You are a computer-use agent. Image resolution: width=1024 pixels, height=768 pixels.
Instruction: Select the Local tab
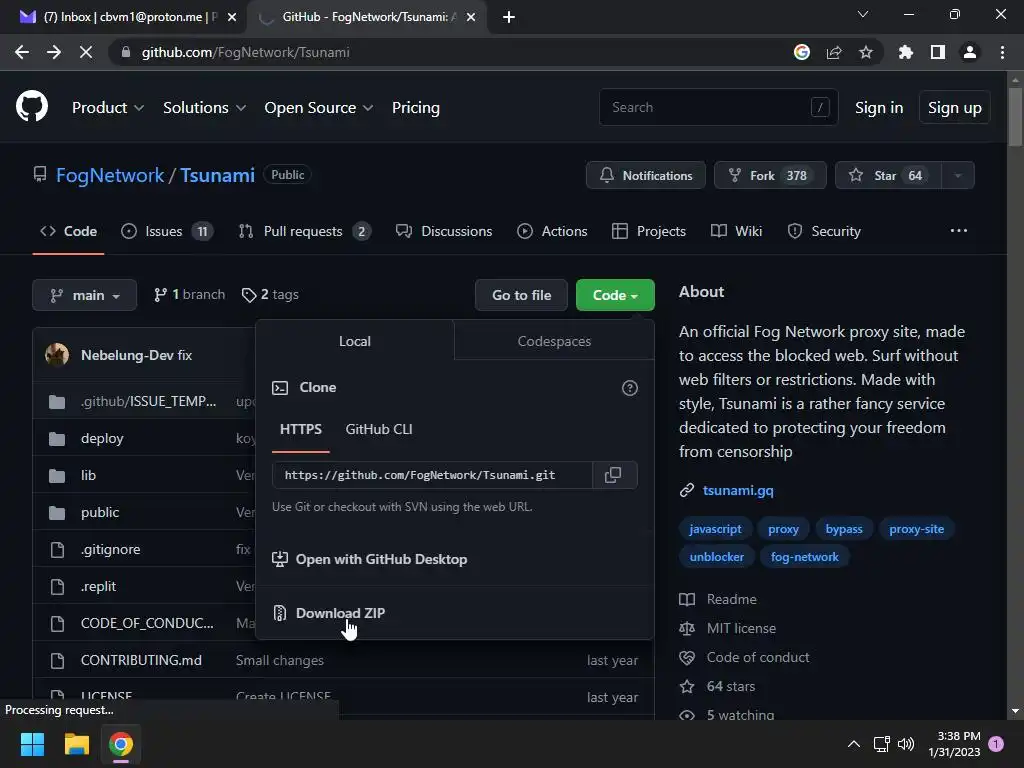(355, 341)
